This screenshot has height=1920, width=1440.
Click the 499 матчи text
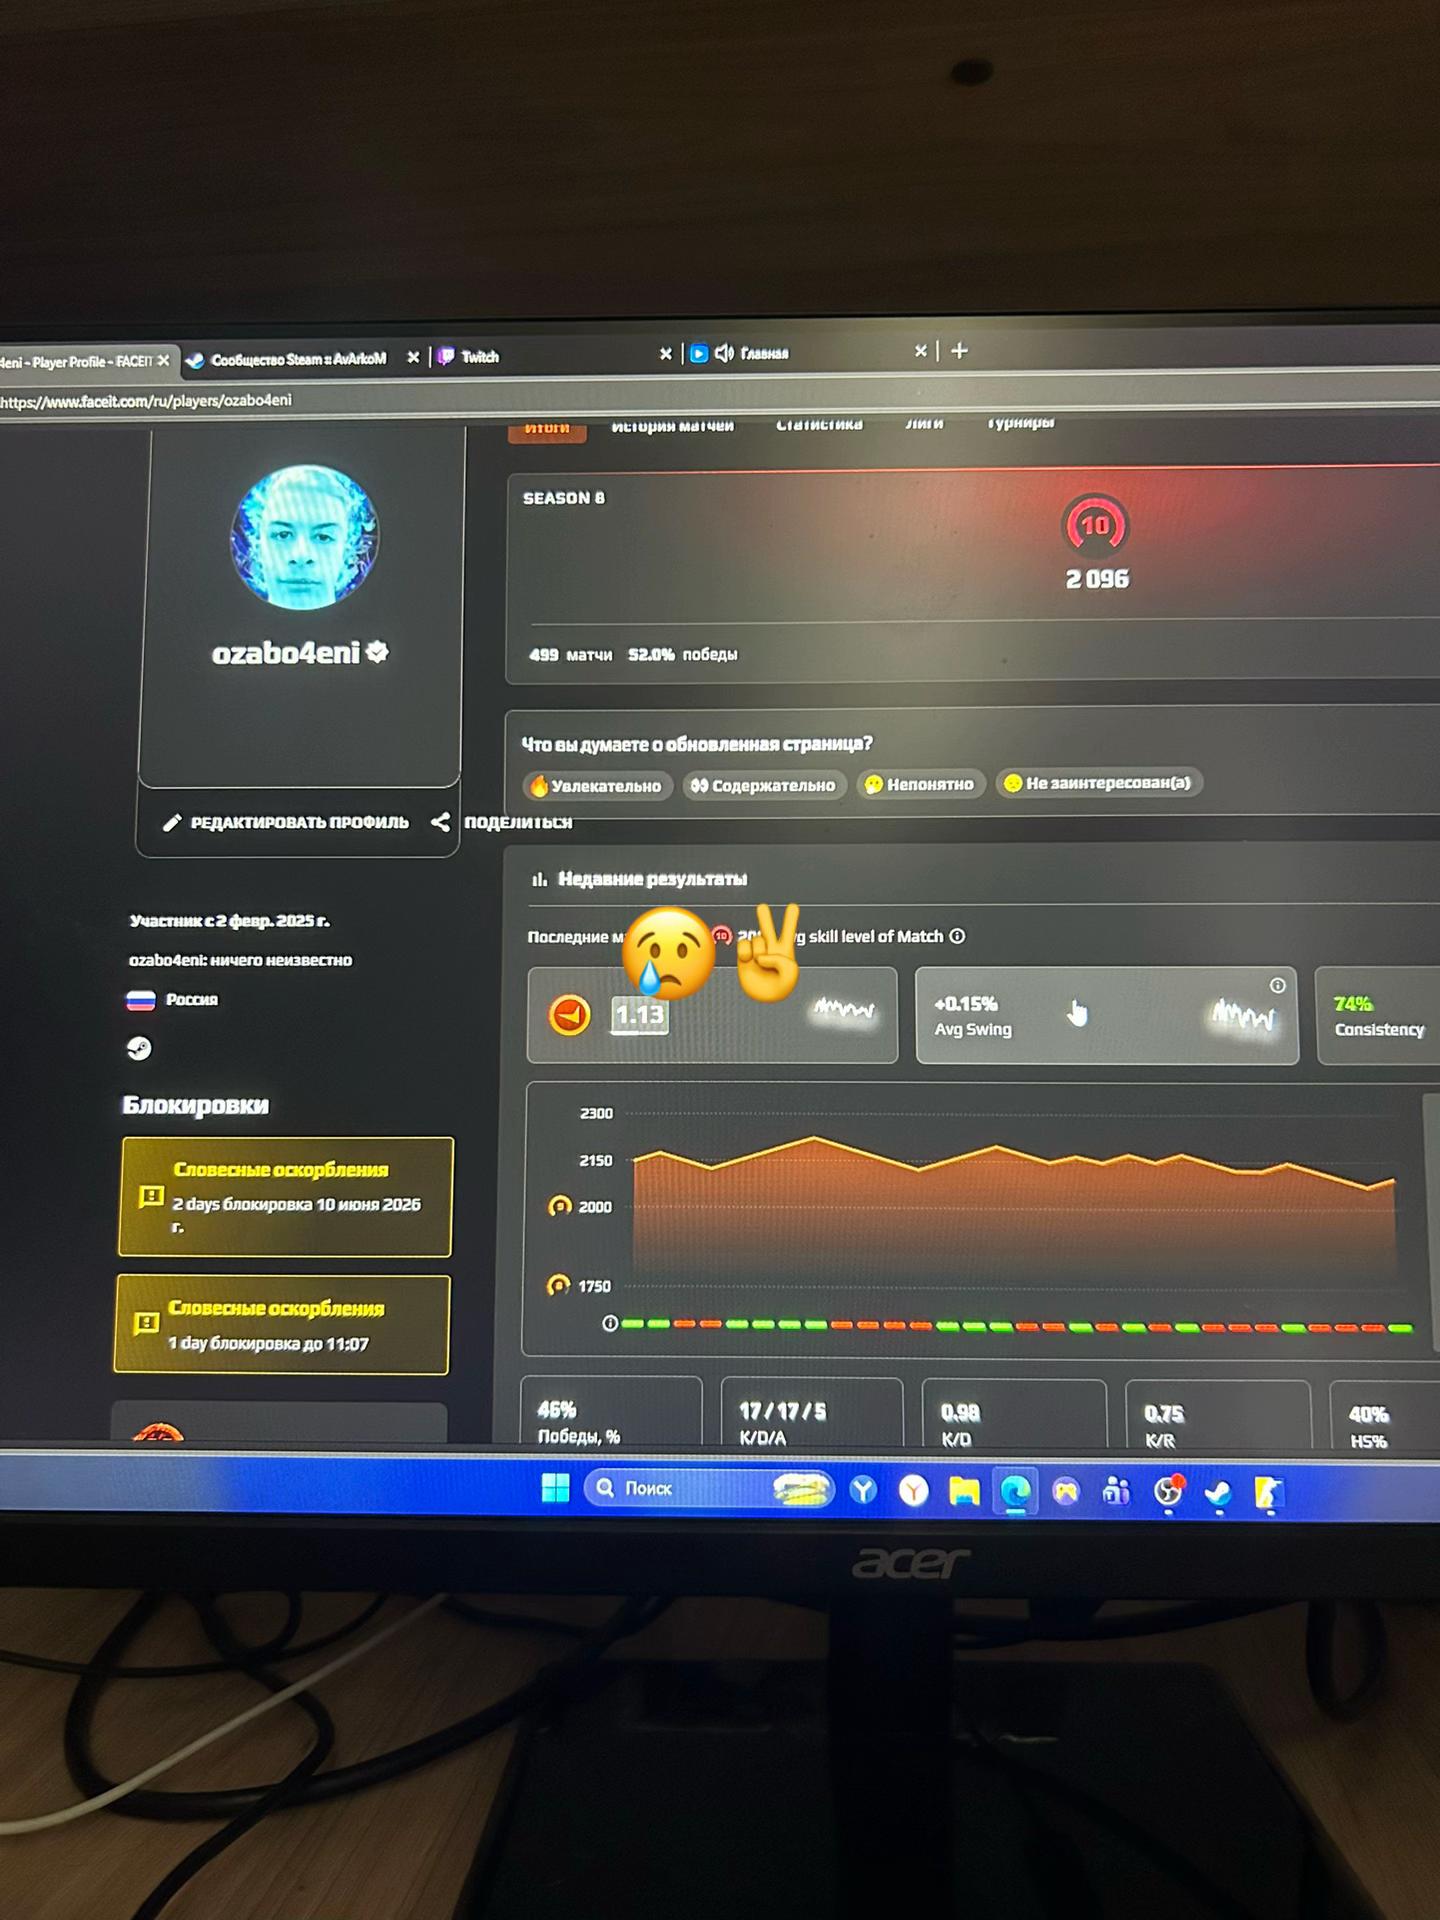point(570,655)
